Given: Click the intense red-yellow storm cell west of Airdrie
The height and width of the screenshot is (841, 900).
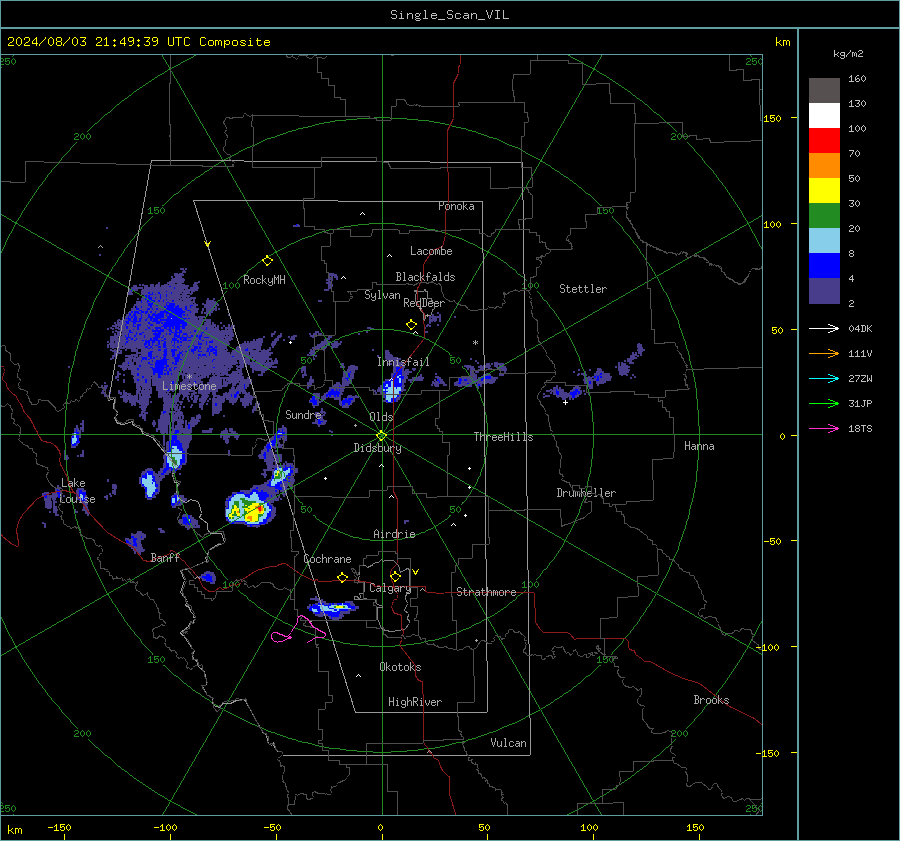Looking at the screenshot, I should 250,509.
